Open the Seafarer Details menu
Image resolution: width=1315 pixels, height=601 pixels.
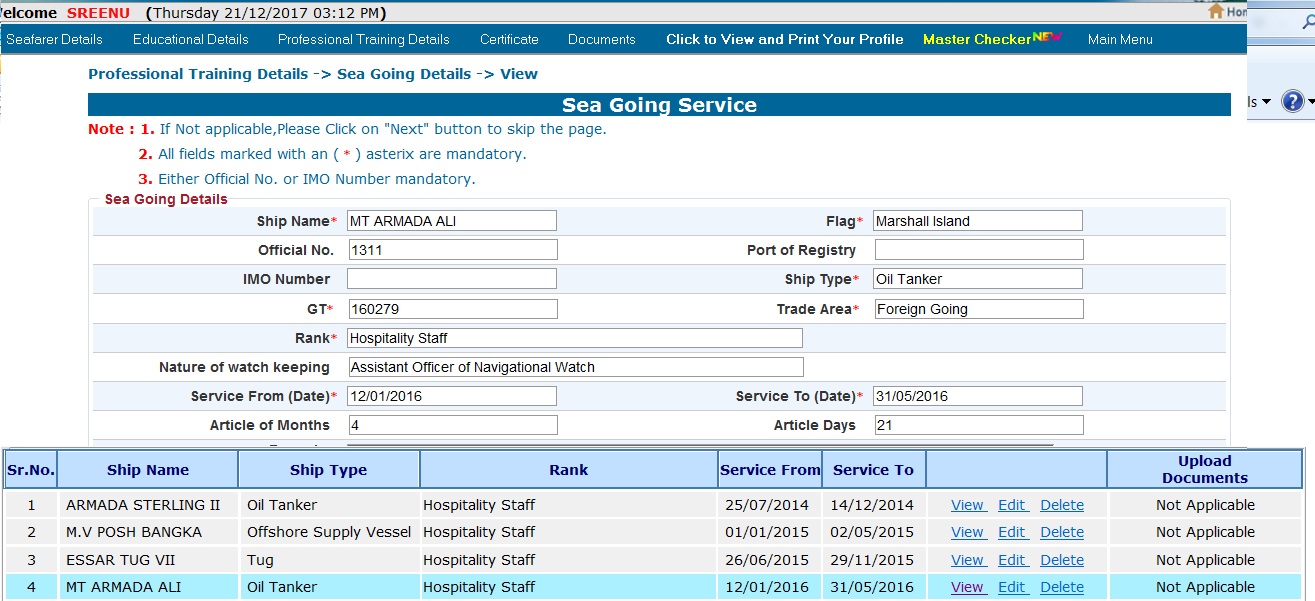[x=54, y=39]
